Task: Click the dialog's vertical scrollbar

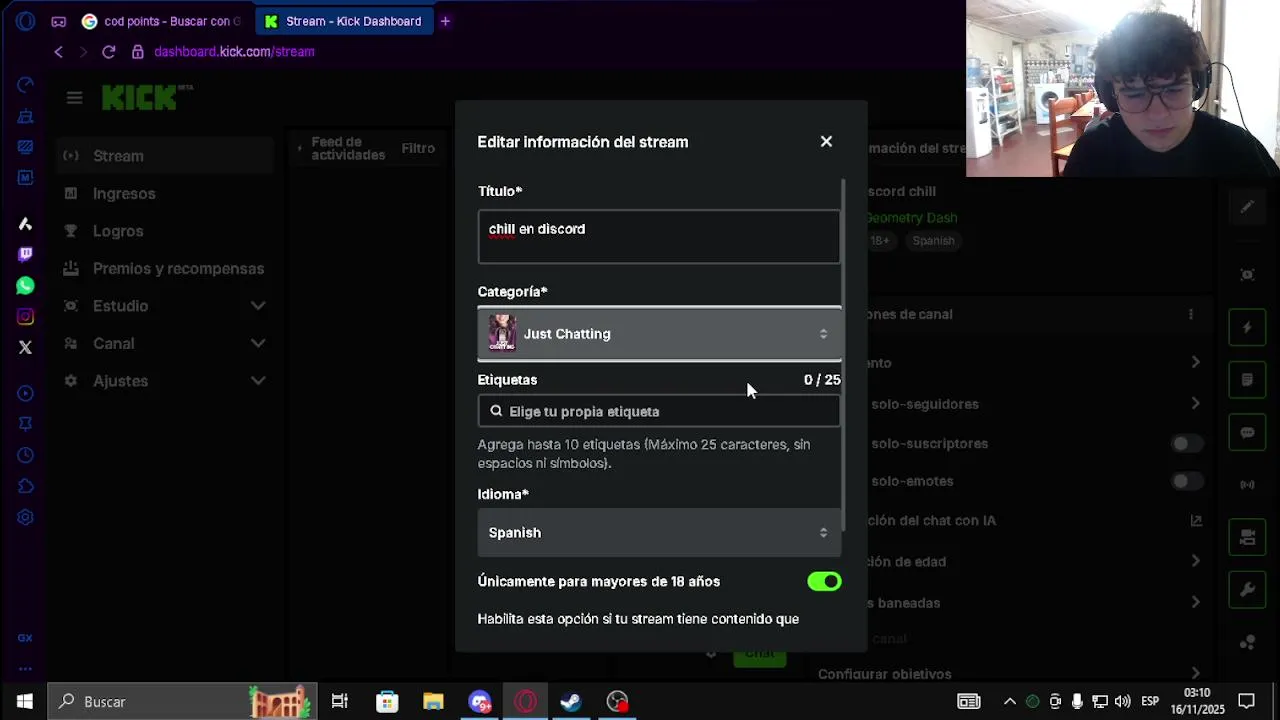Action: click(x=845, y=355)
